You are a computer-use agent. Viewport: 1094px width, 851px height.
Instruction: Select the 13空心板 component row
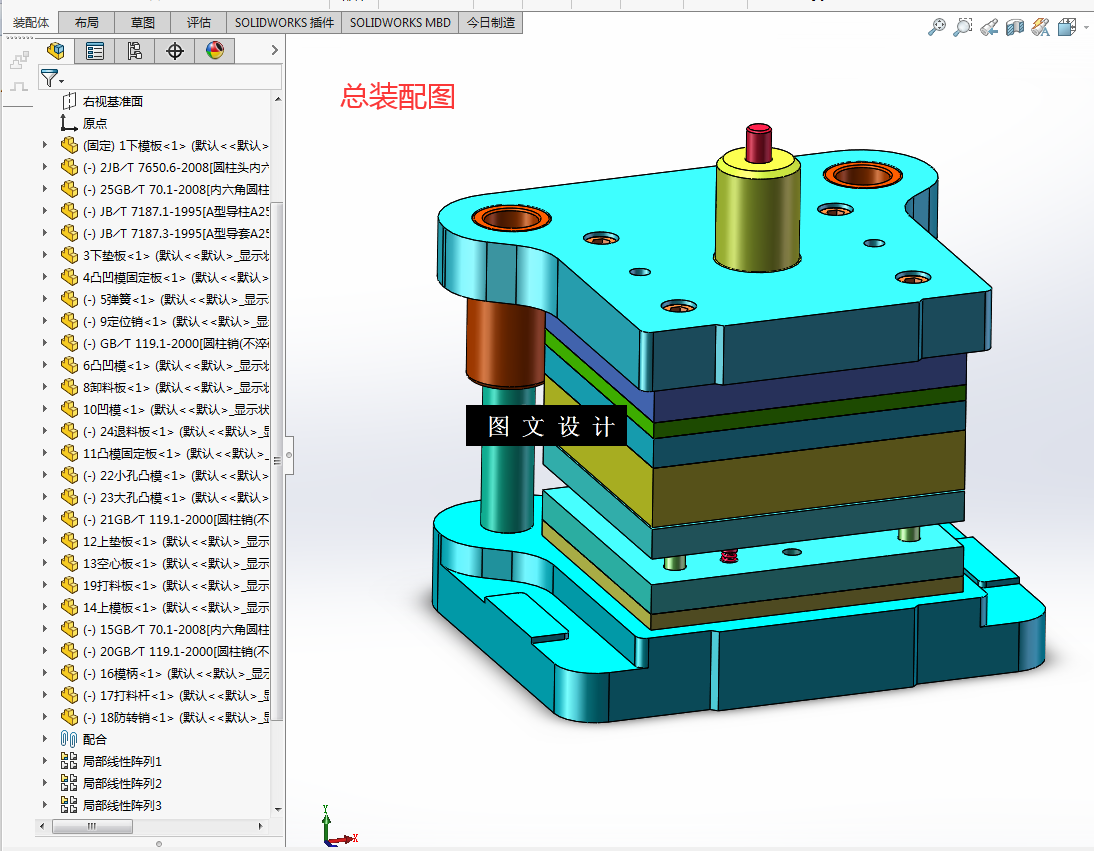tap(165, 563)
